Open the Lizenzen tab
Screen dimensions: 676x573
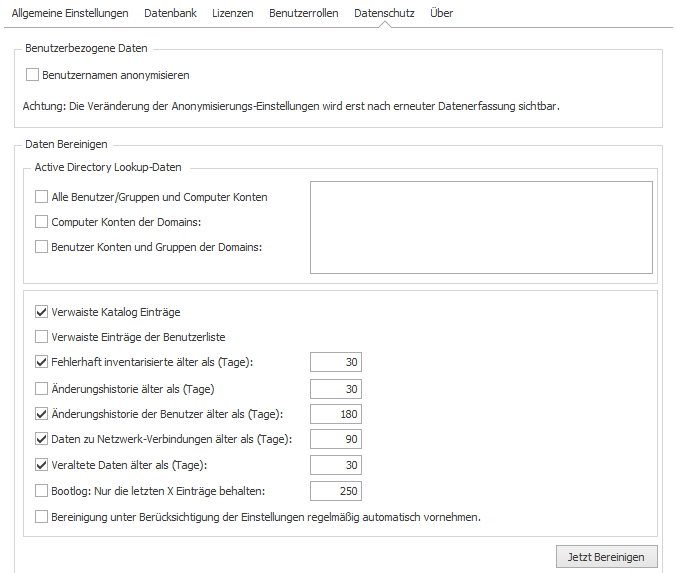(233, 13)
